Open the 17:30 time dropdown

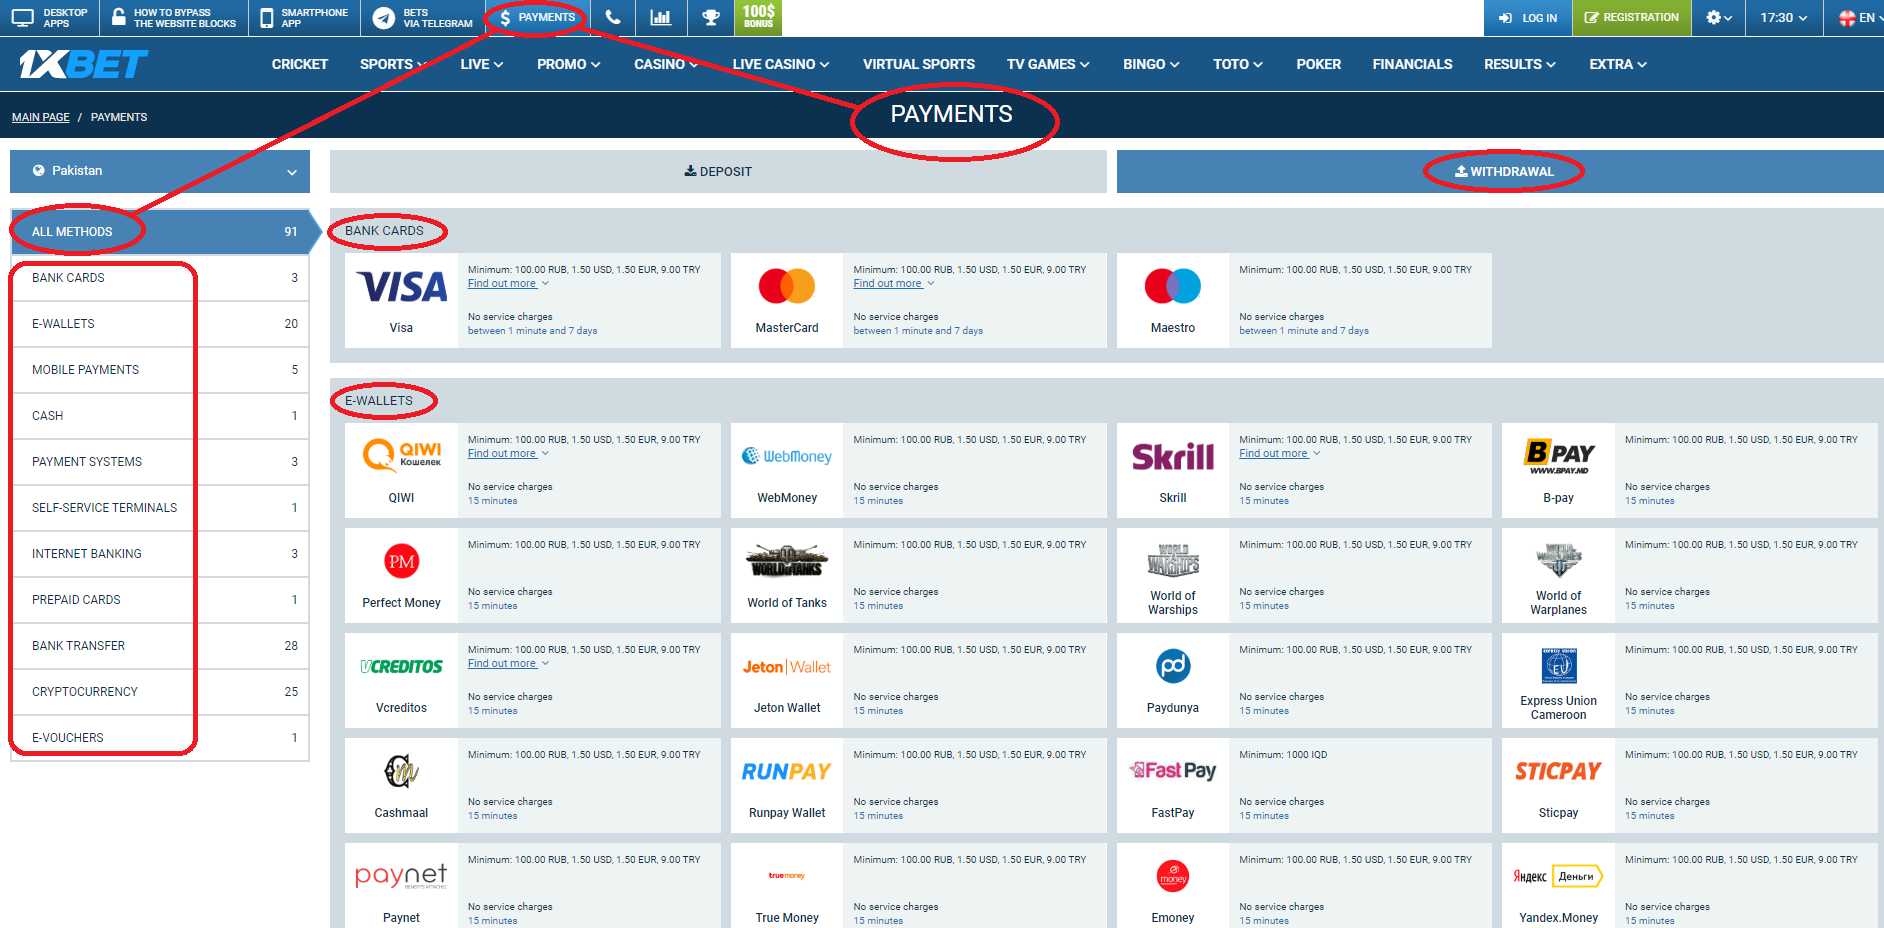(1784, 18)
